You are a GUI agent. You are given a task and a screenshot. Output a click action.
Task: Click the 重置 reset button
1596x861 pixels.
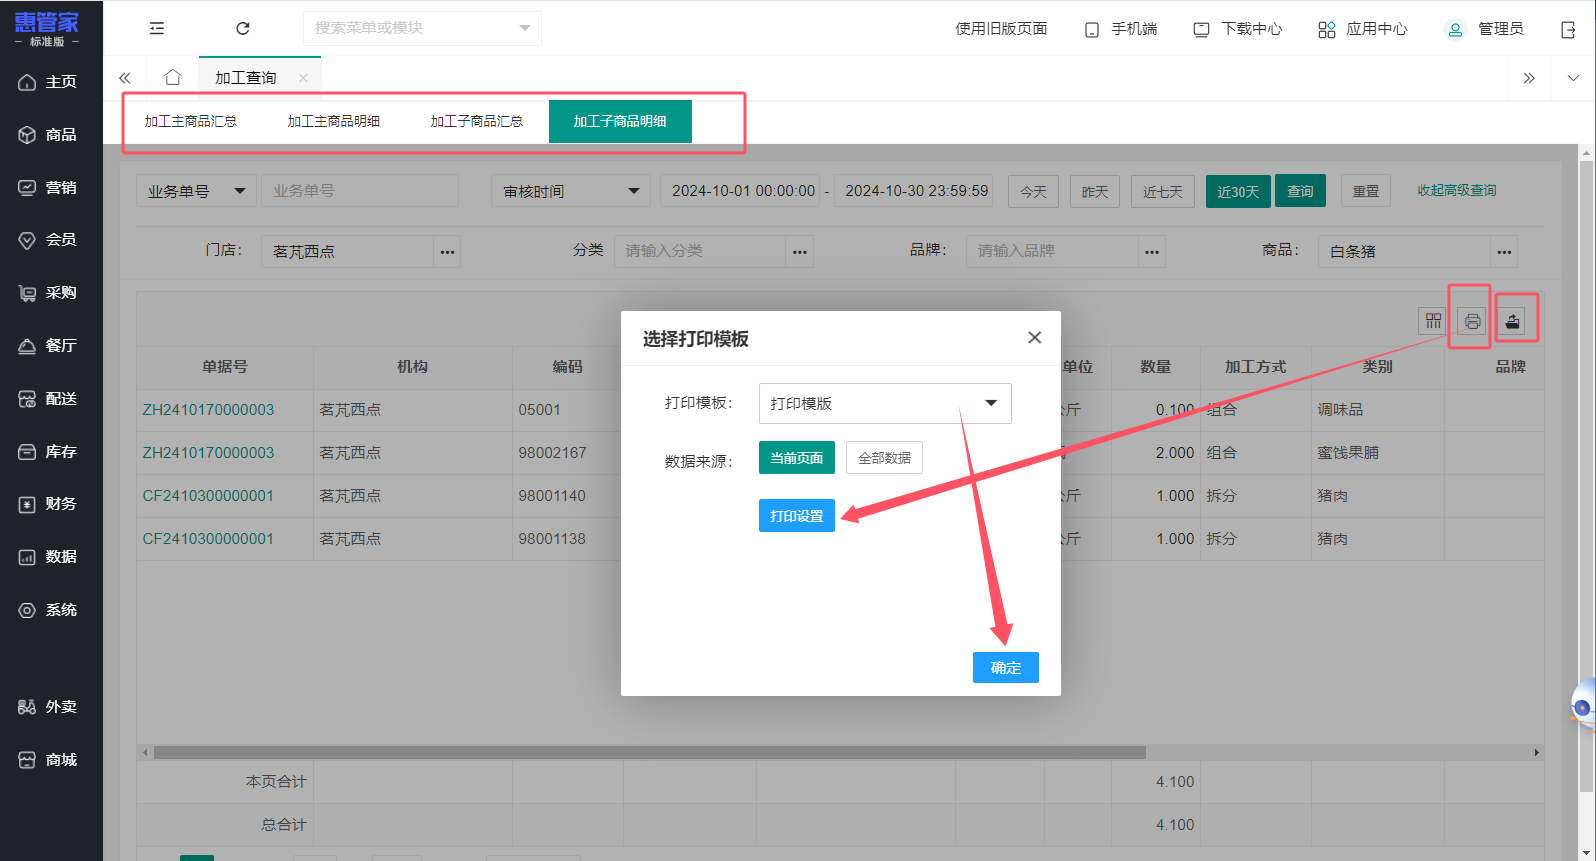pyautogui.click(x=1365, y=191)
